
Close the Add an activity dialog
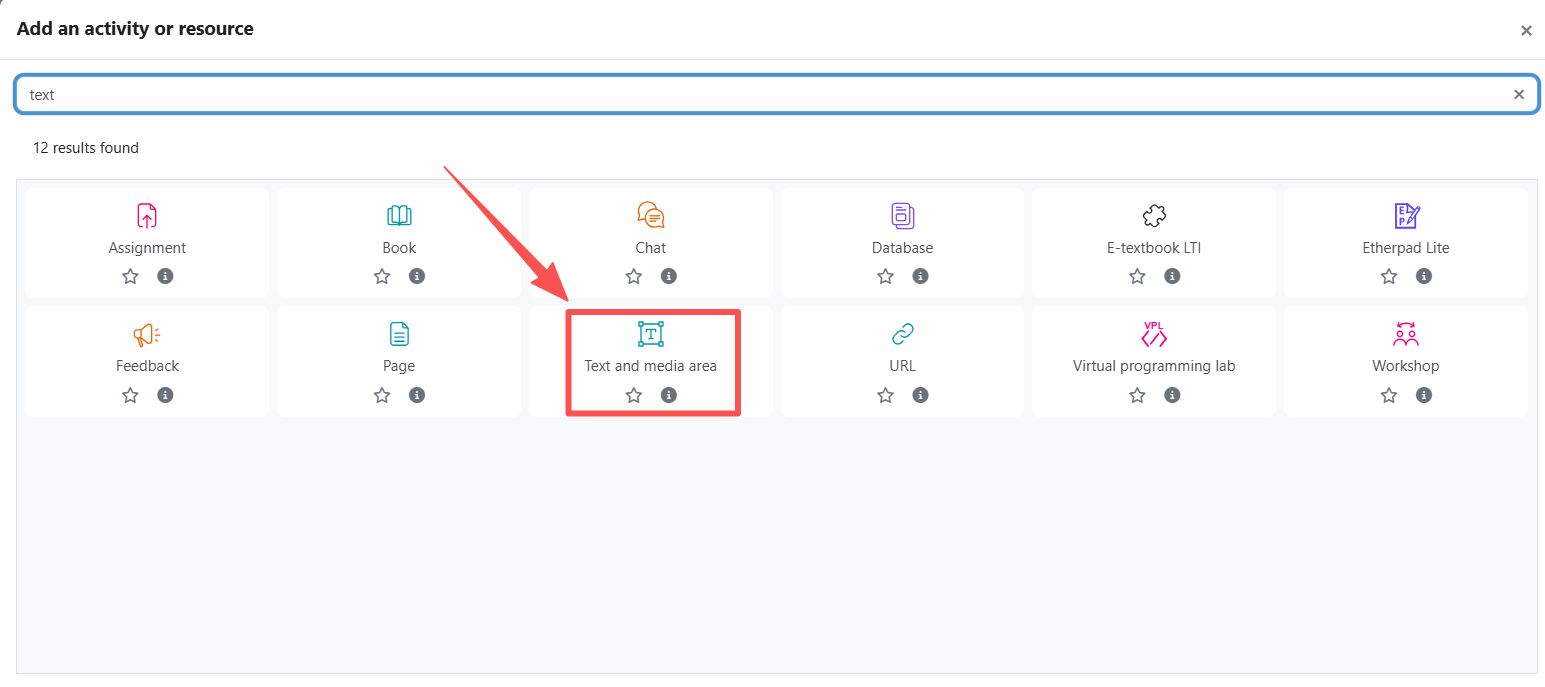click(1526, 31)
